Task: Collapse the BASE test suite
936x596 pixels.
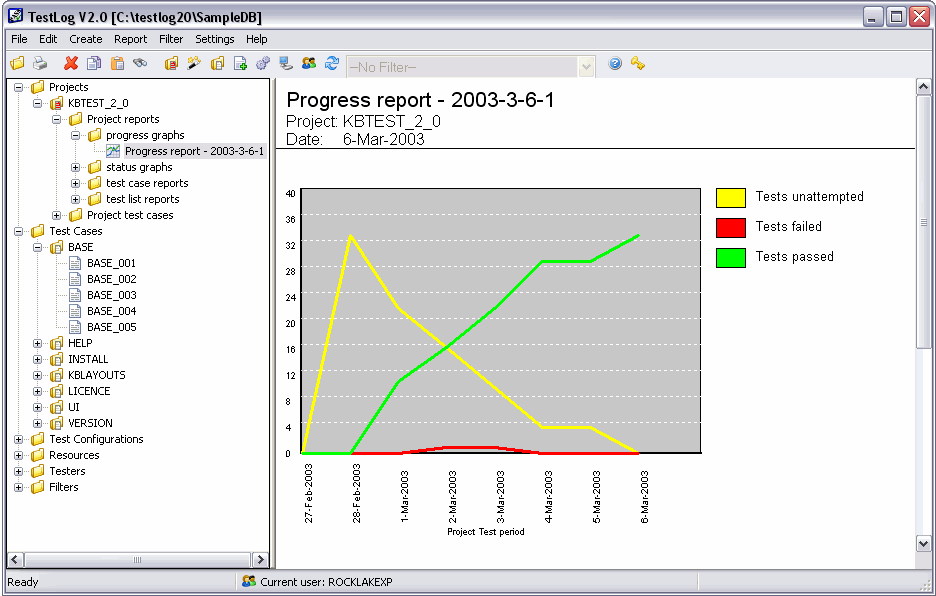Action: coord(38,247)
